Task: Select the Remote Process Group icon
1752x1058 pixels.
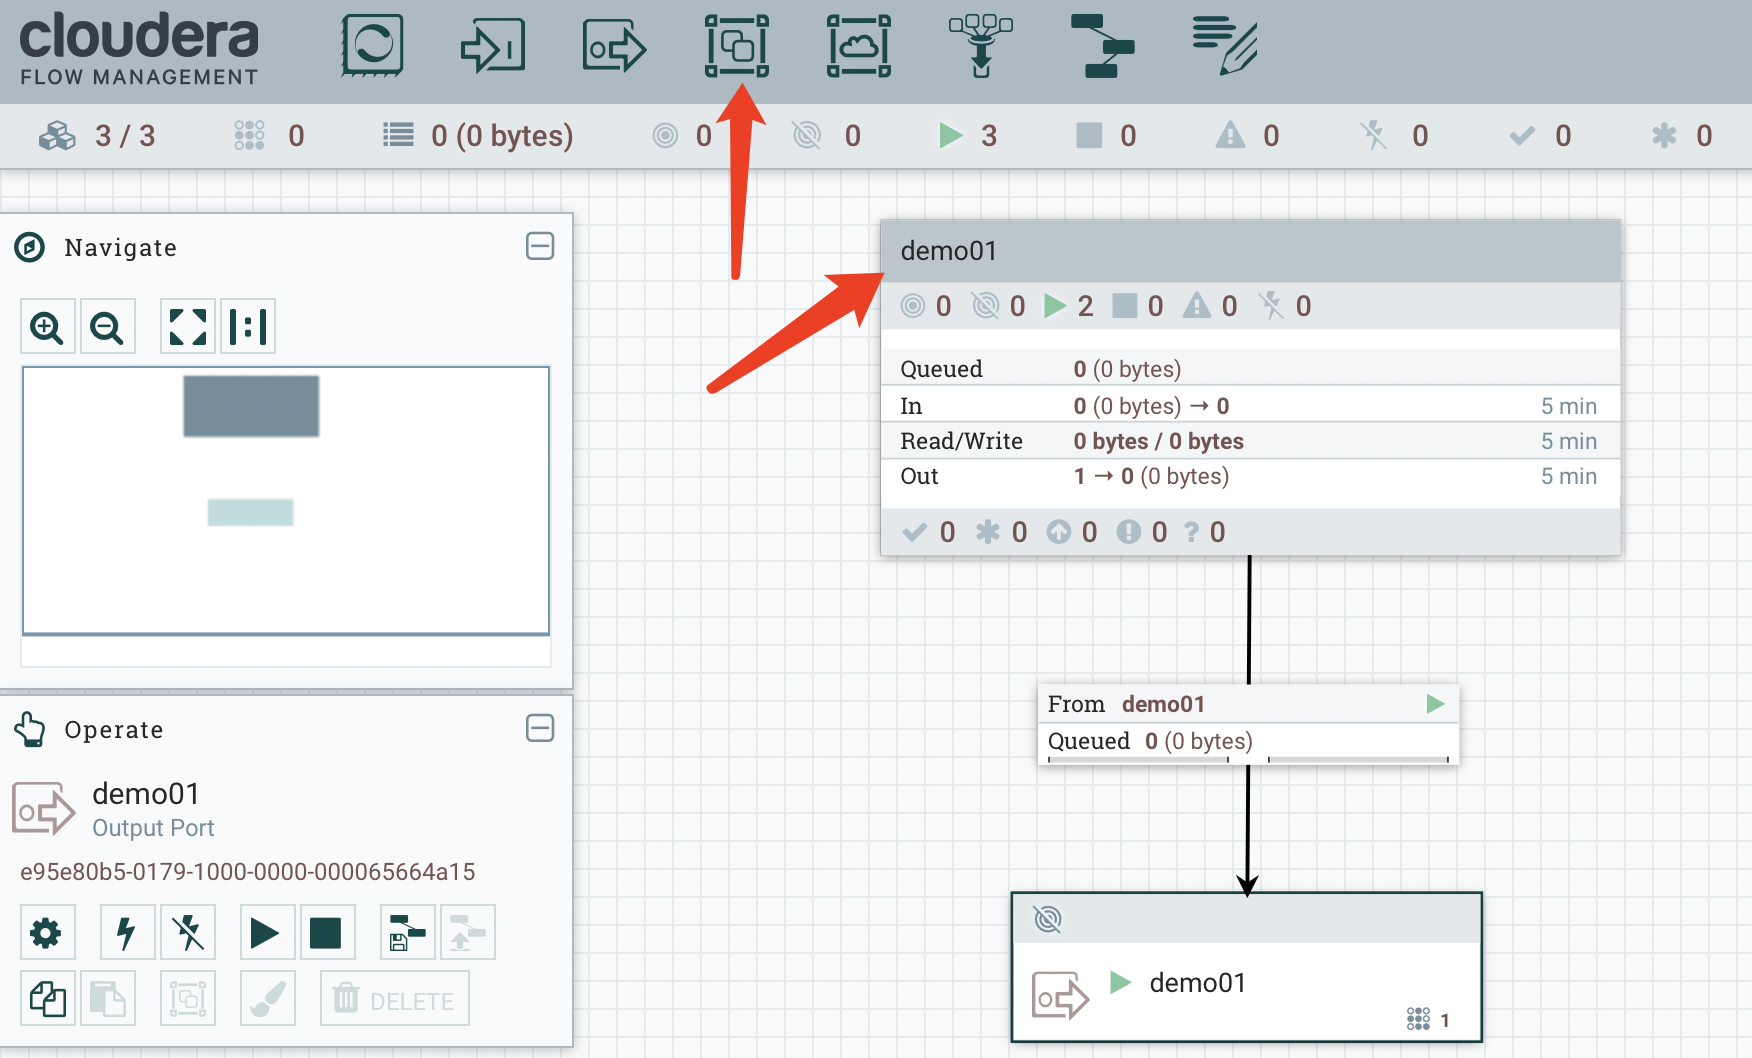Action: [x=859, y=46]
